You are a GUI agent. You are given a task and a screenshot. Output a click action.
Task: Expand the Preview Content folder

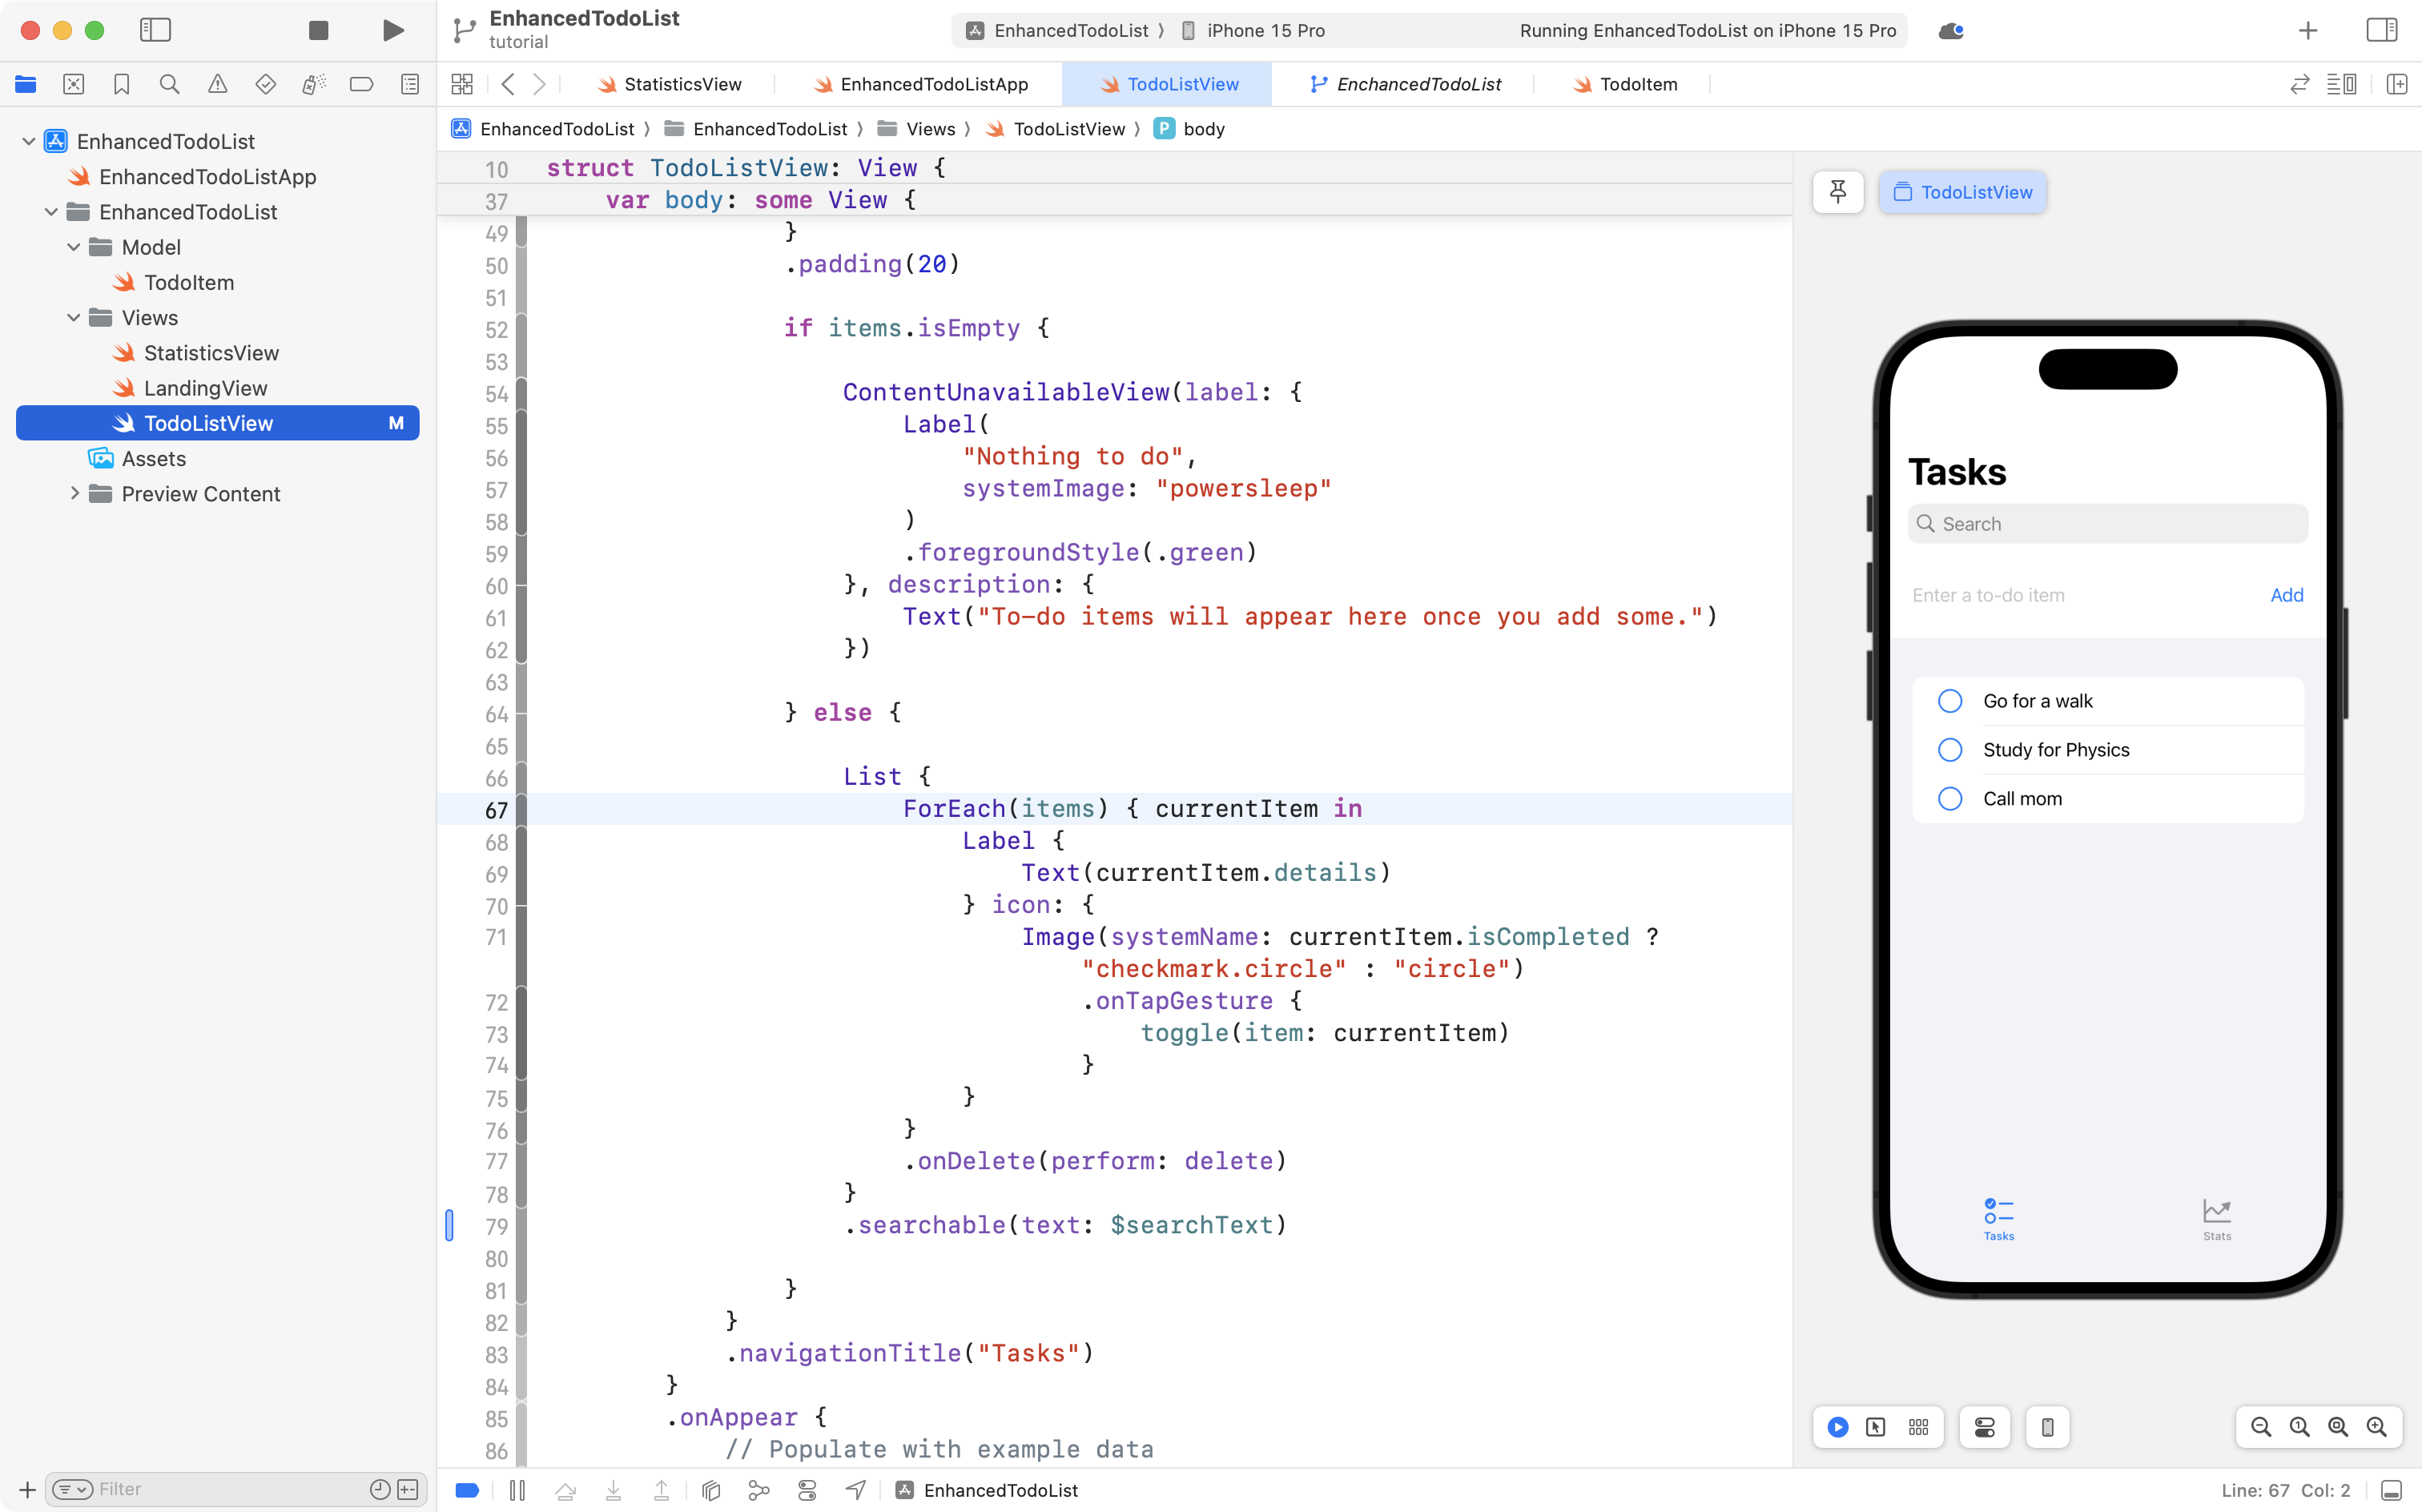click(x=74, y=493)
